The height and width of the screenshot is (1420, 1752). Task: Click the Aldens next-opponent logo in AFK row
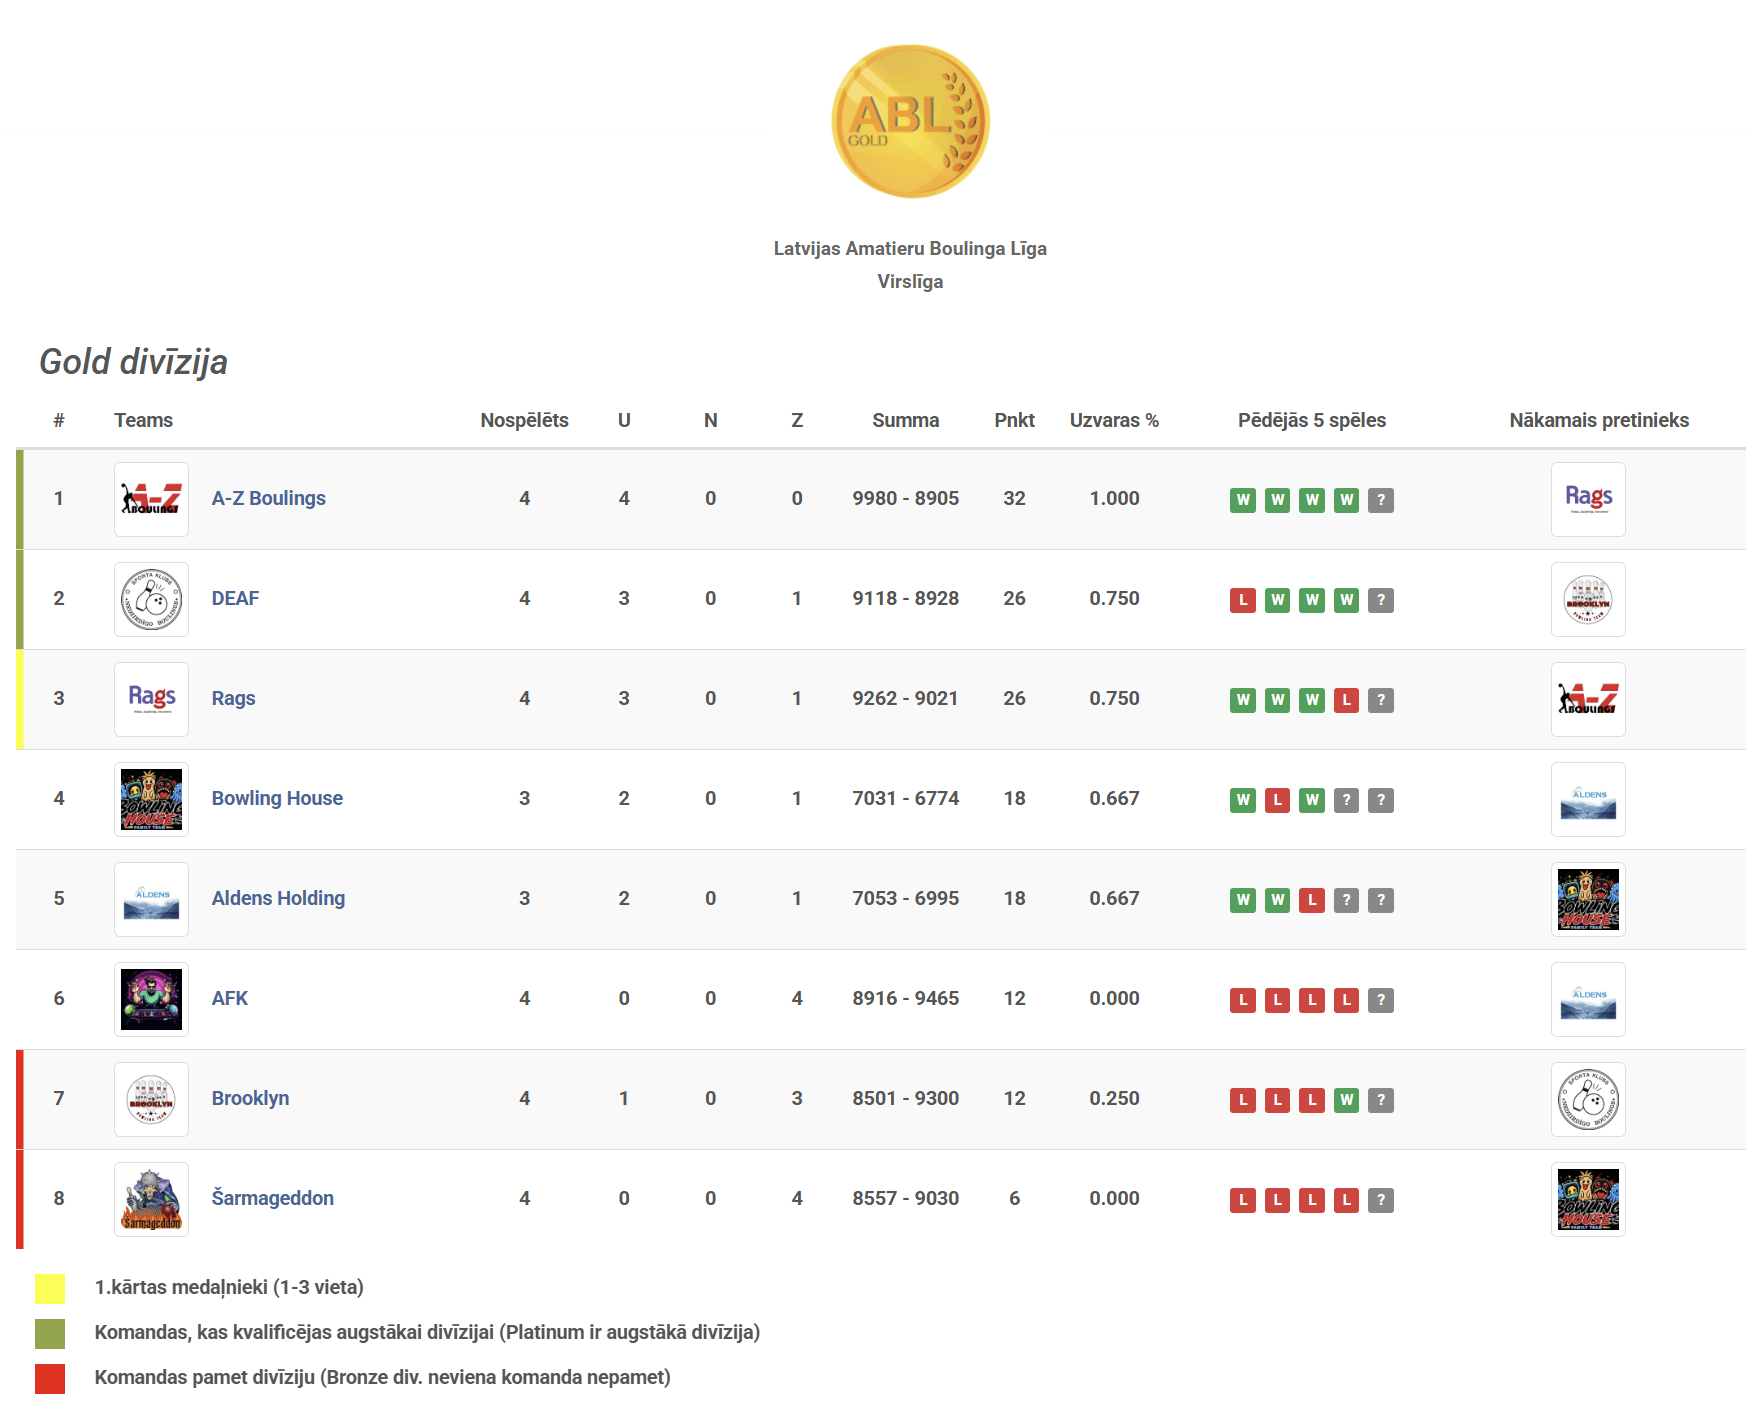[1588, 999]
